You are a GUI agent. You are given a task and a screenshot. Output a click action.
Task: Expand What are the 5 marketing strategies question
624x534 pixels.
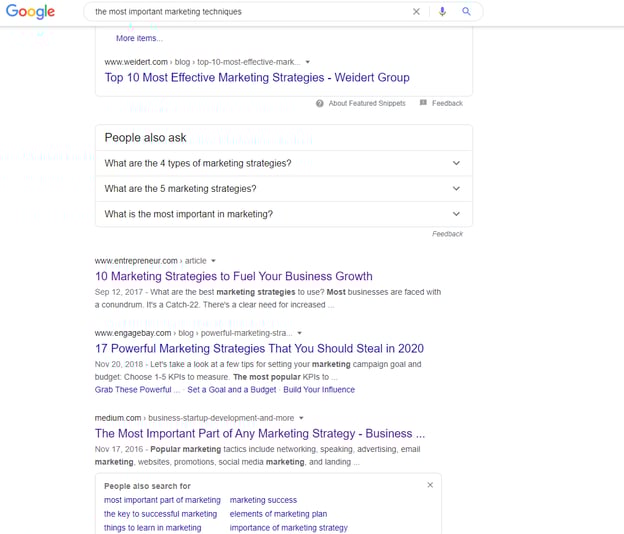[284, 189]
